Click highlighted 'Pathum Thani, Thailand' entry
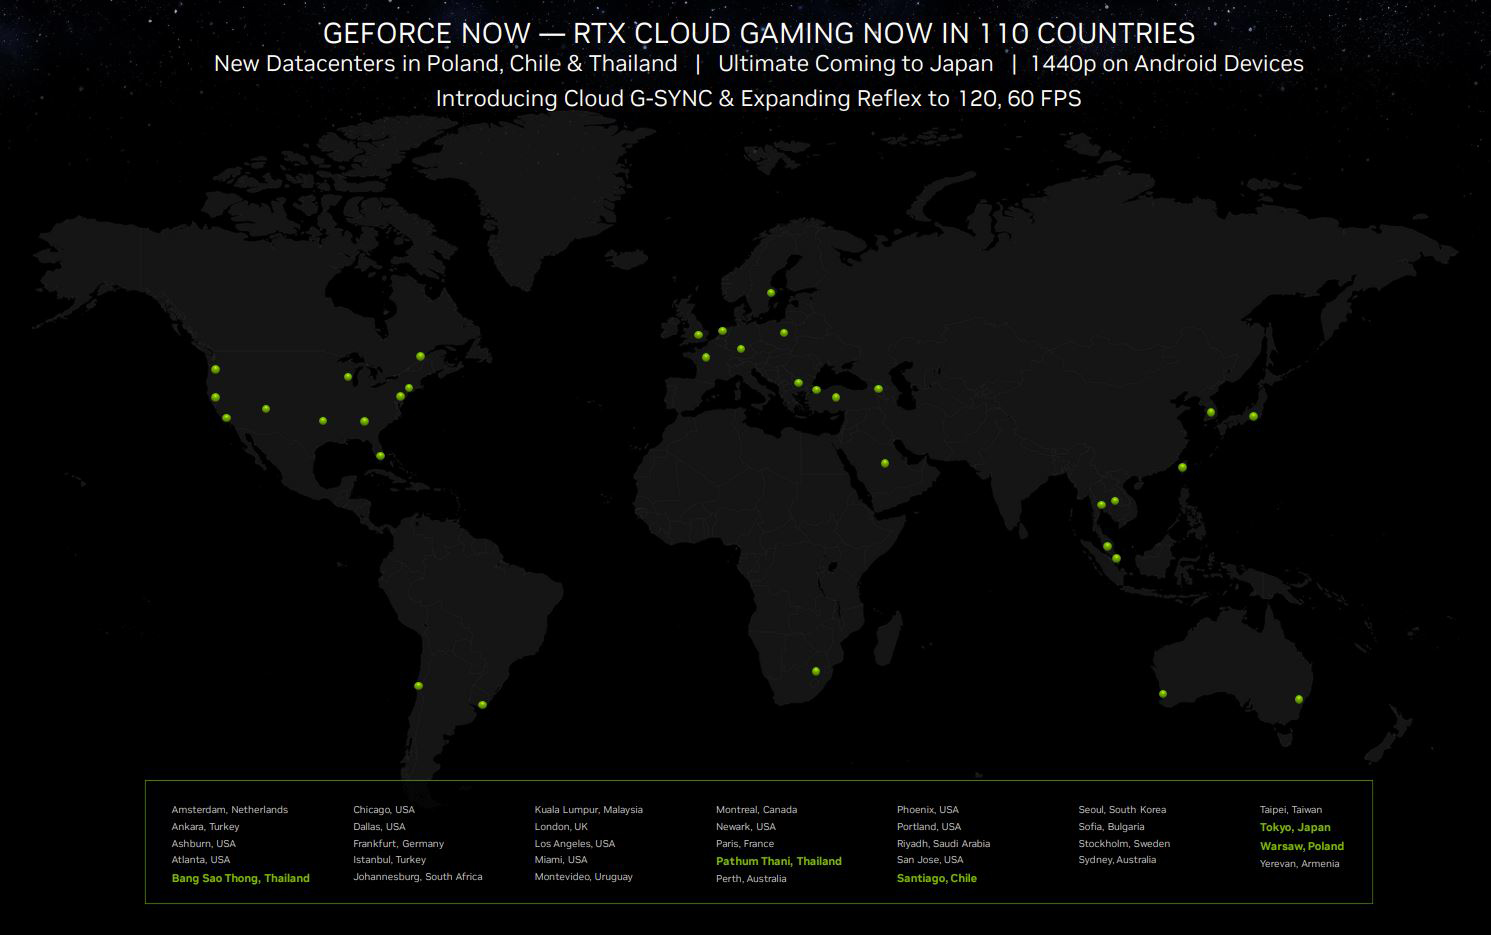The height and width of the screenshot is (935, 1491). [x=779, y=861]
